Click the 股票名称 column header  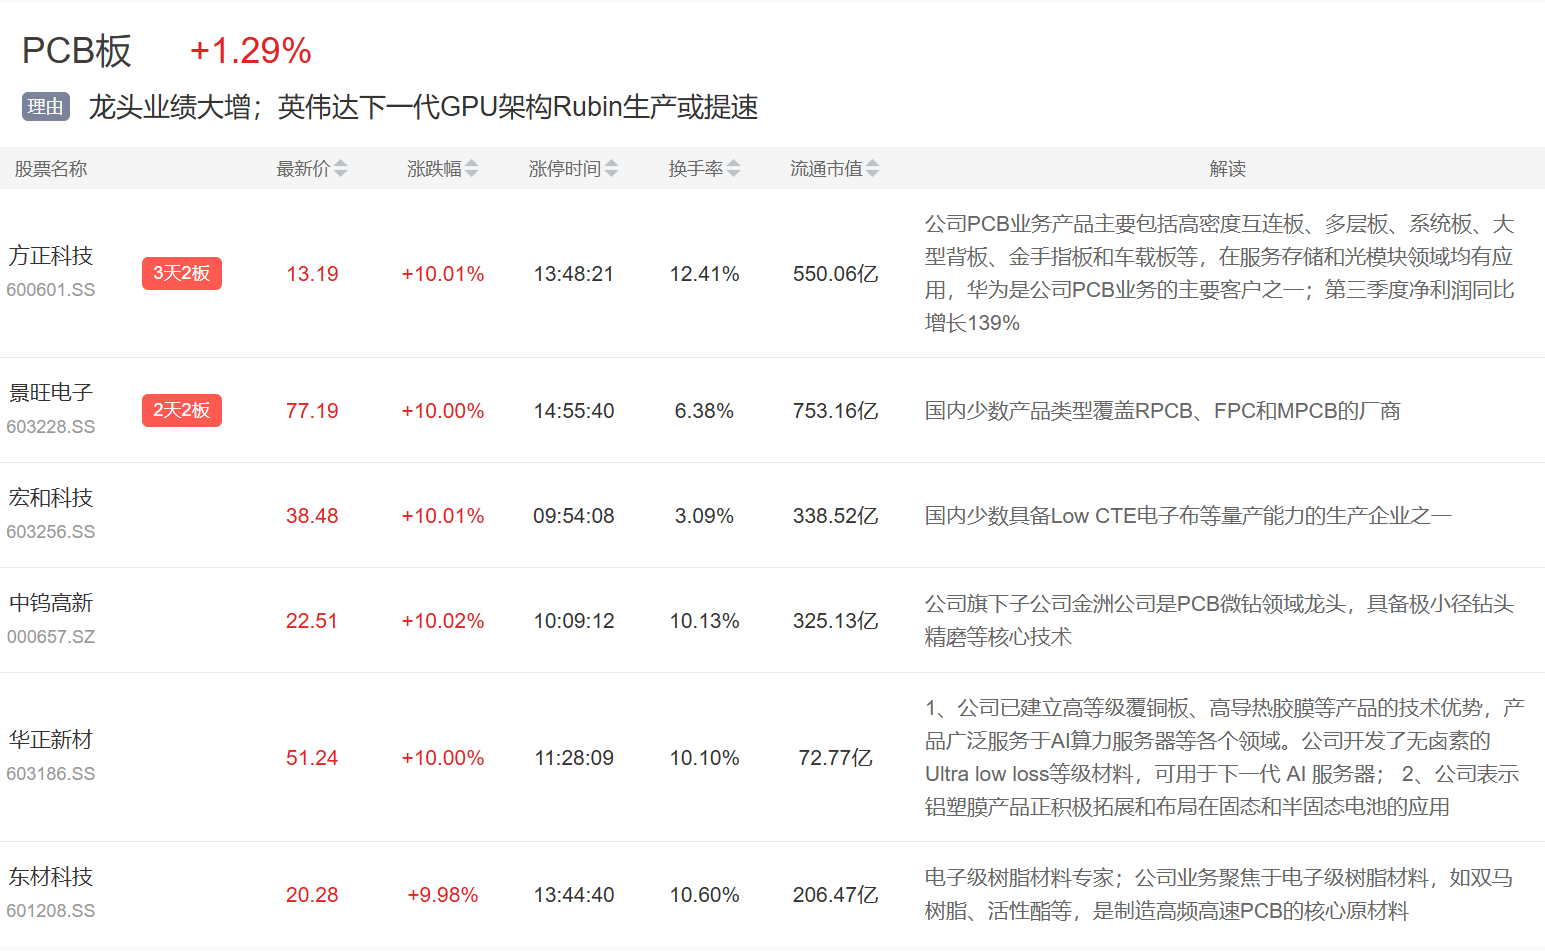click(51, 169)
